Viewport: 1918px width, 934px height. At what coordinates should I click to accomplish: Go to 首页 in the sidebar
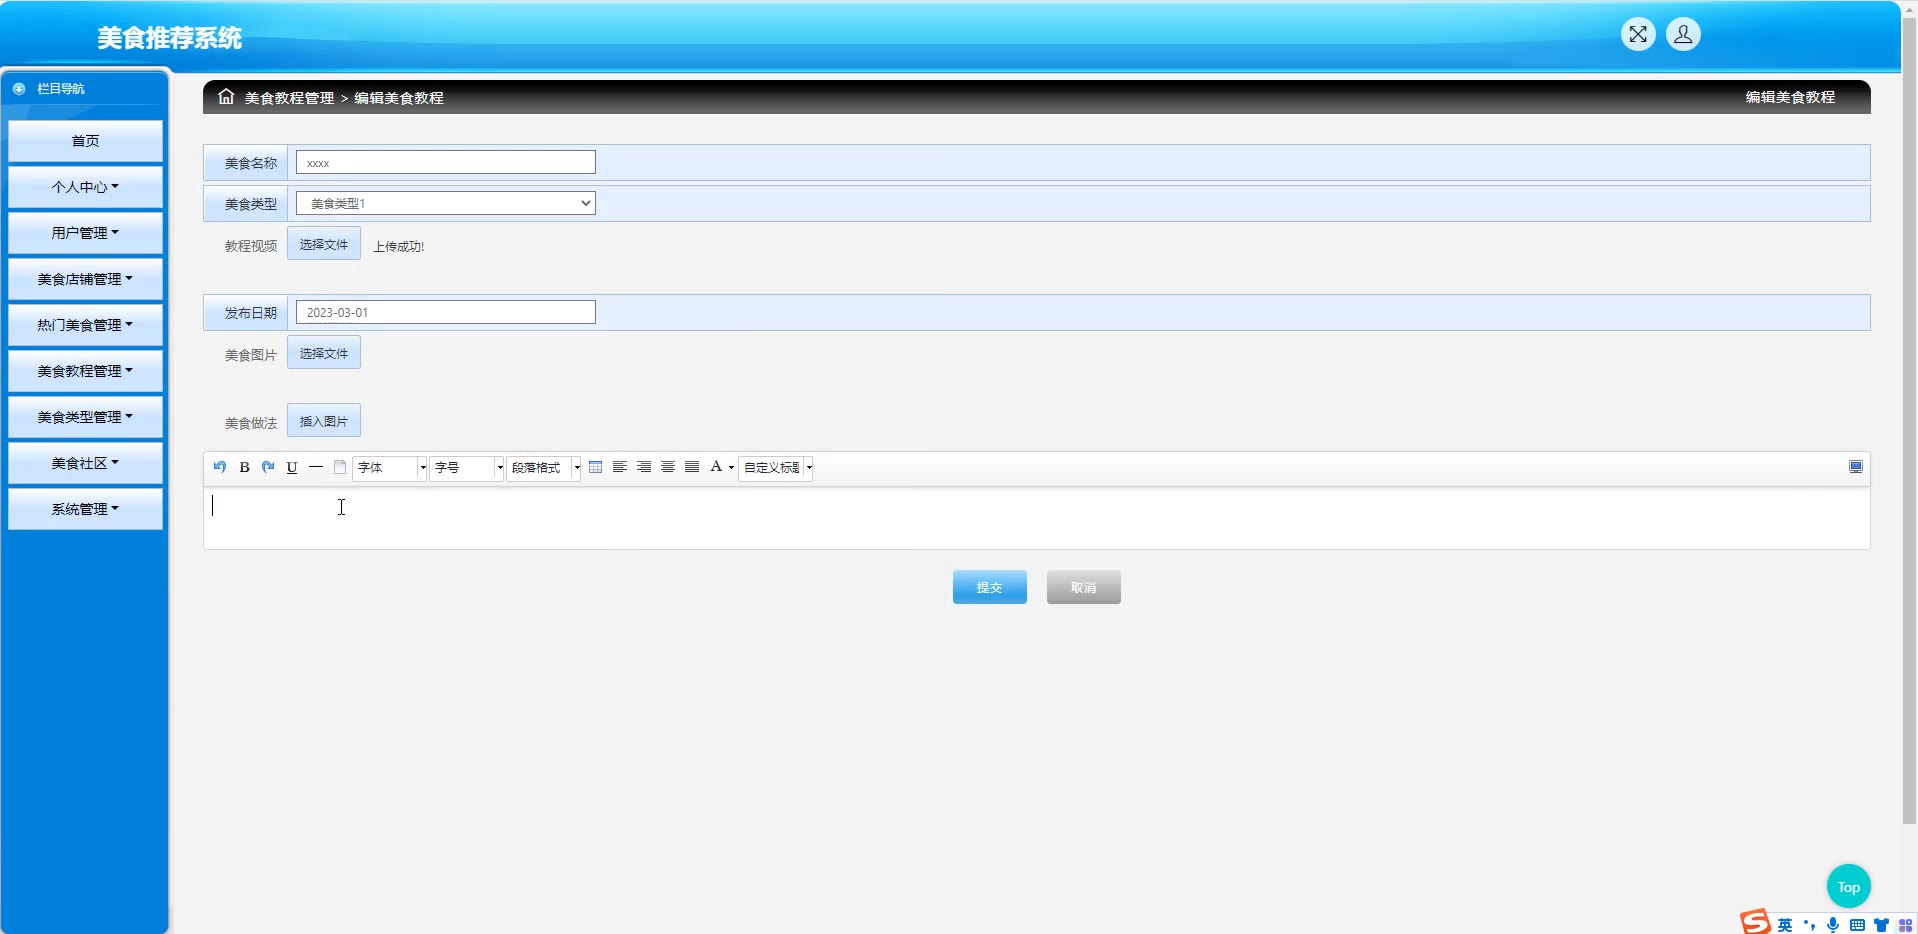(85, 141)
